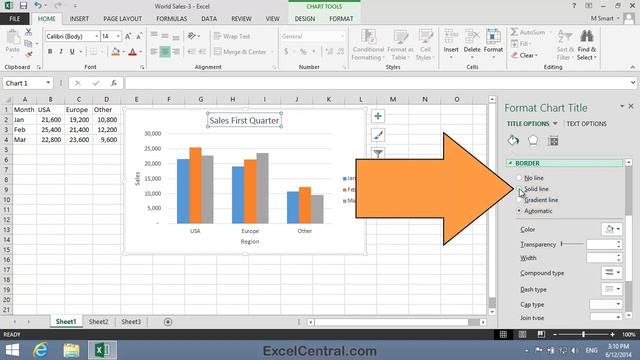
Task: Open Chart Styles paintbrush button
Action: [x=378, y=135]
